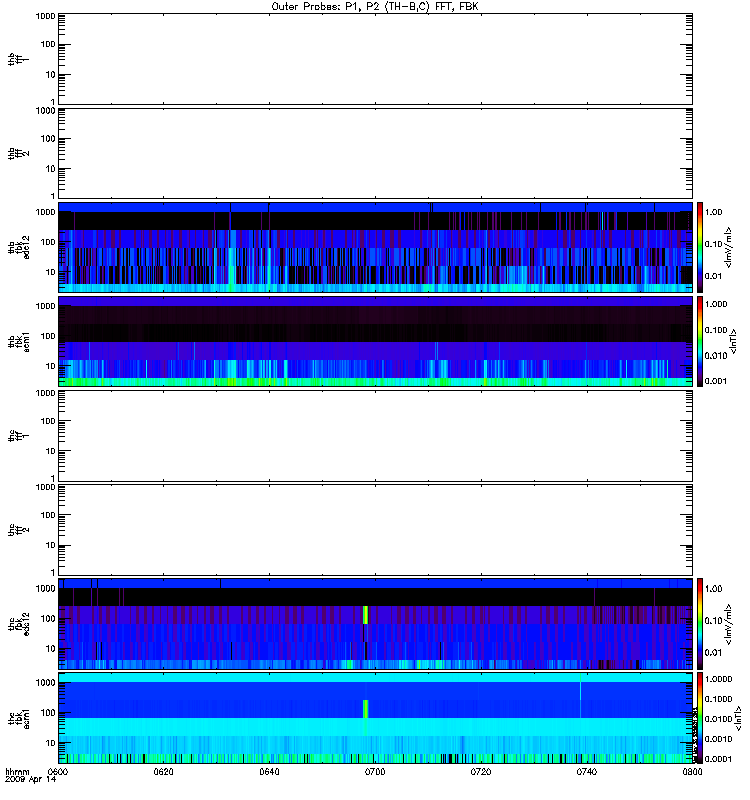
Task: Click the yellow-green spike in the thc fbk edc12 spectrogram
Action: point(365,615)
